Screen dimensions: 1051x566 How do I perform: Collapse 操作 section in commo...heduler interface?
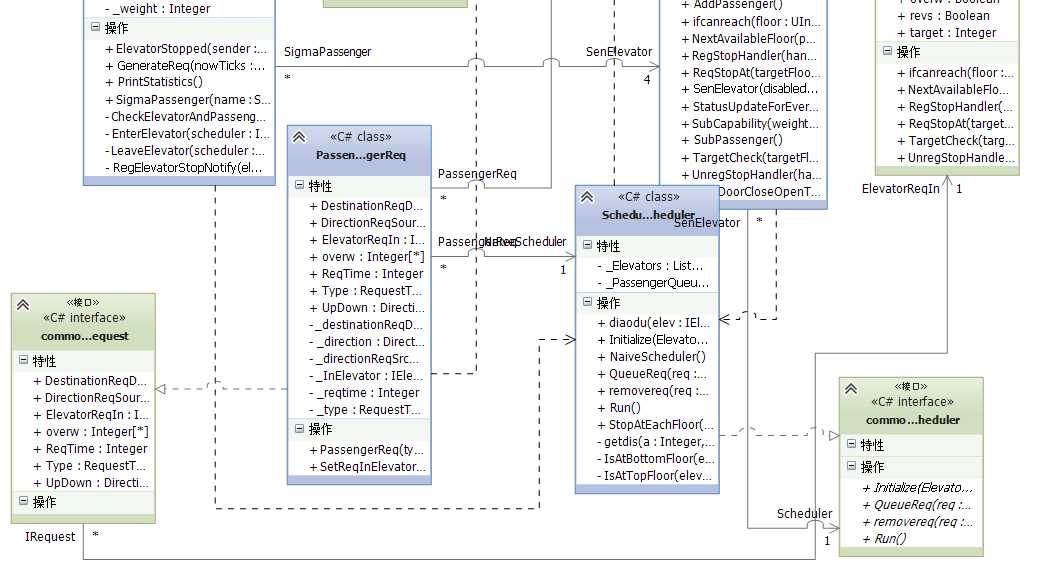point(851,465)
